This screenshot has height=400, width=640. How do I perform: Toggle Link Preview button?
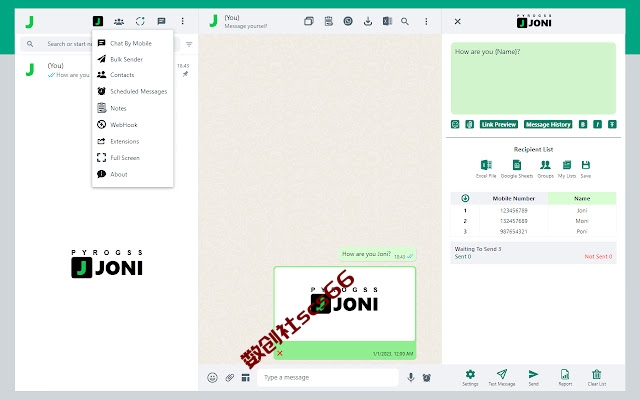click(x=499, y=124)
